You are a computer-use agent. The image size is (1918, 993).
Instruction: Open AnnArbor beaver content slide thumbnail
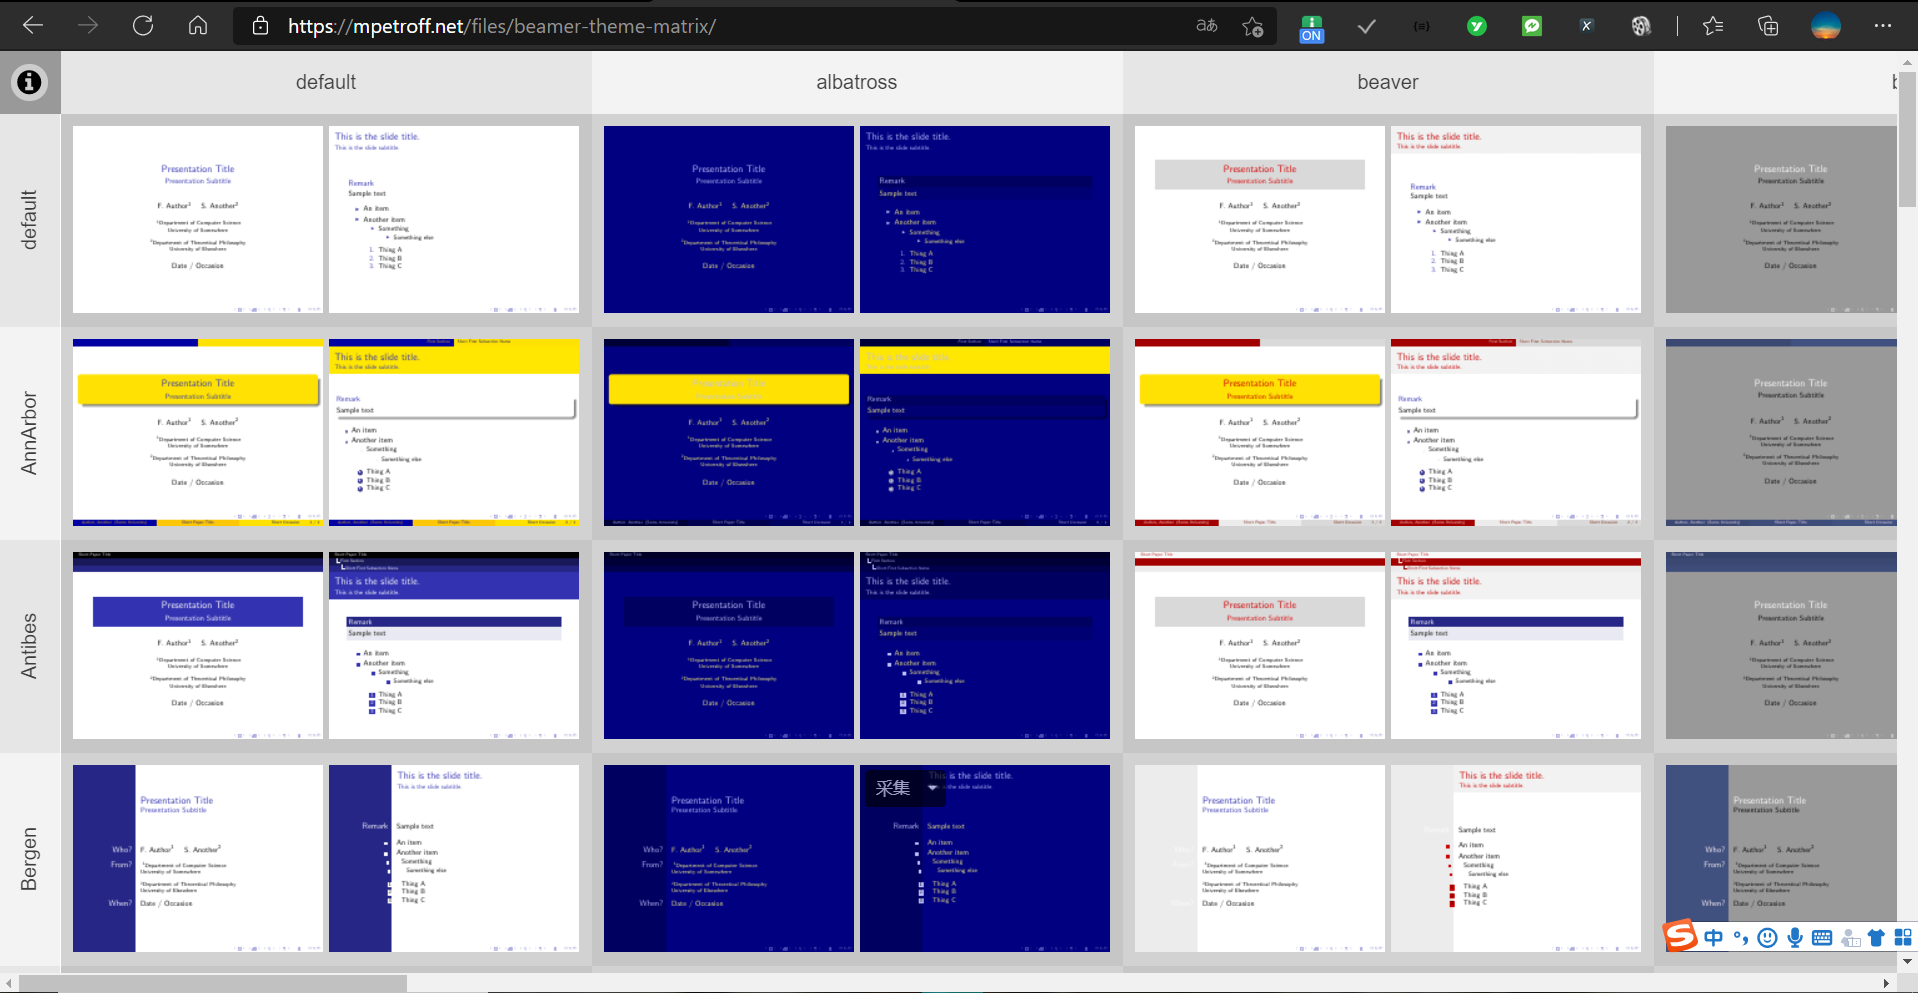1516,432
